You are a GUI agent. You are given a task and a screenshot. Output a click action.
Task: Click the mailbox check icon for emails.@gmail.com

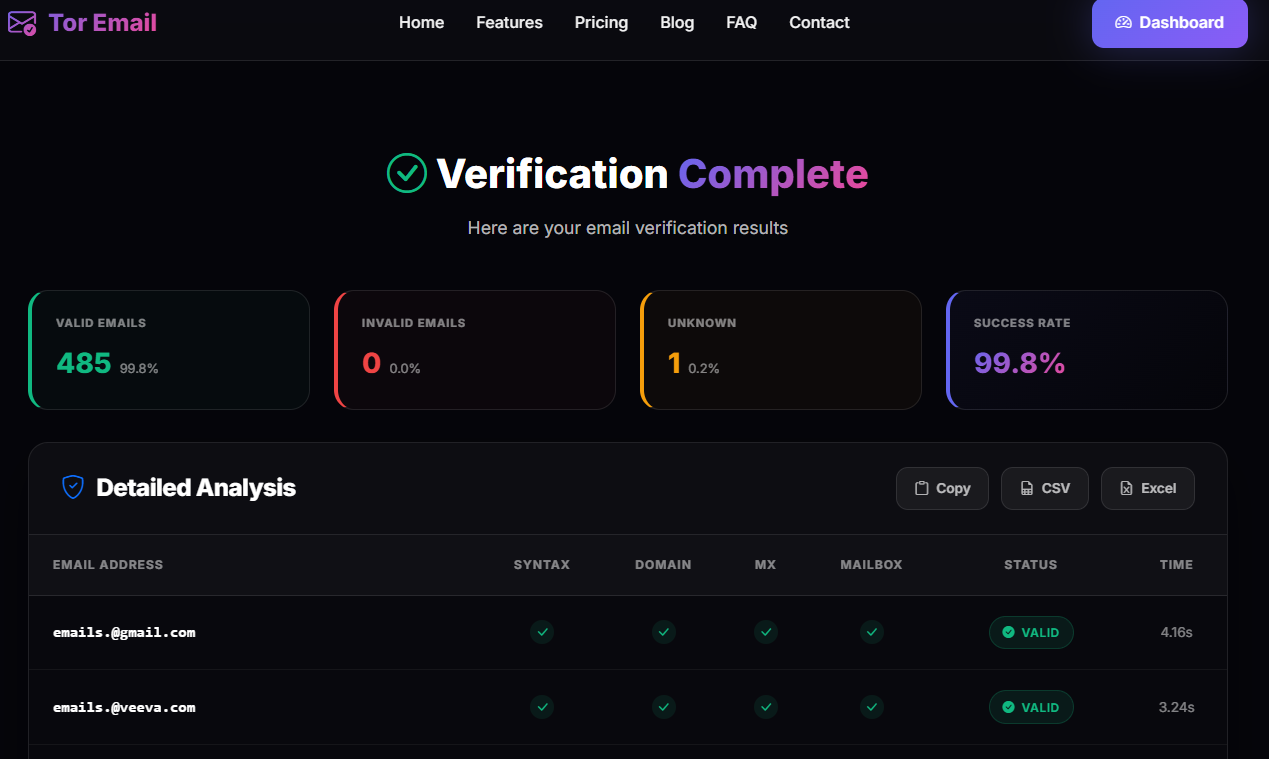click(x=872, y=632)
